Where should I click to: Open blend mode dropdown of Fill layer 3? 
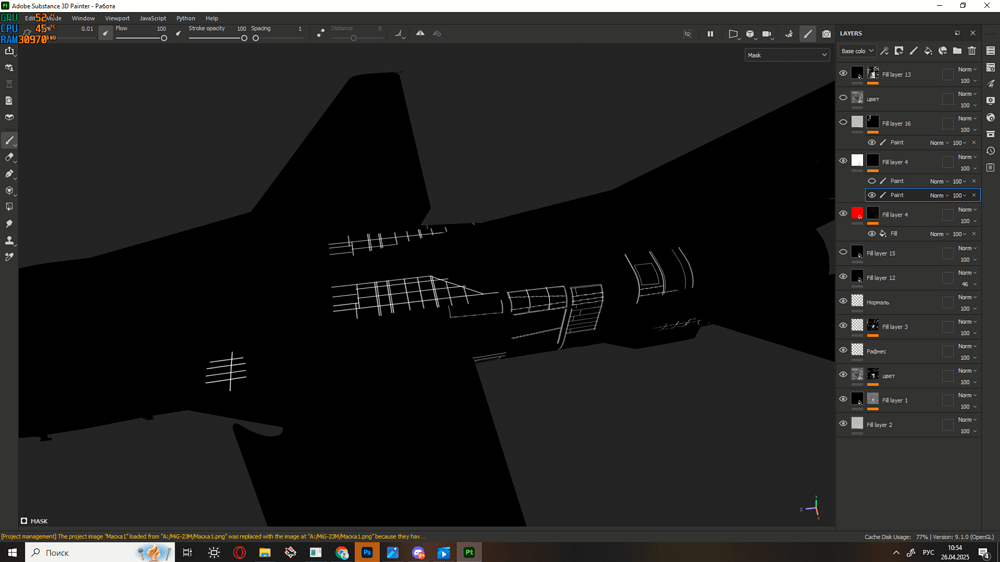click(967, 322)
